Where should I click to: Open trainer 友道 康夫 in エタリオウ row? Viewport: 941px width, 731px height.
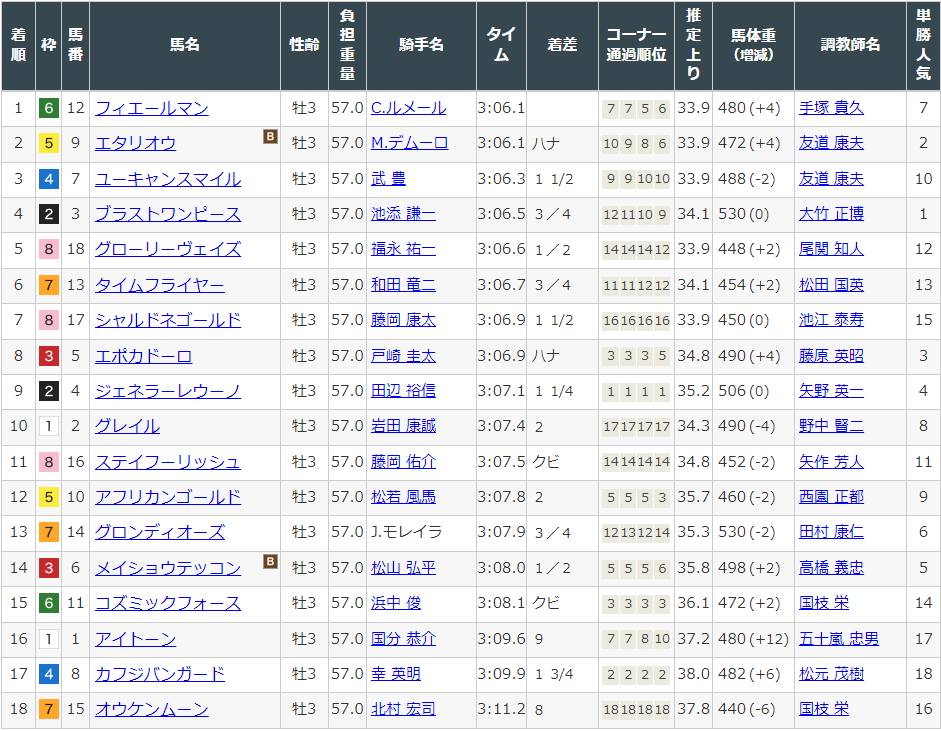pyautogui.click(x=831, y=143)
